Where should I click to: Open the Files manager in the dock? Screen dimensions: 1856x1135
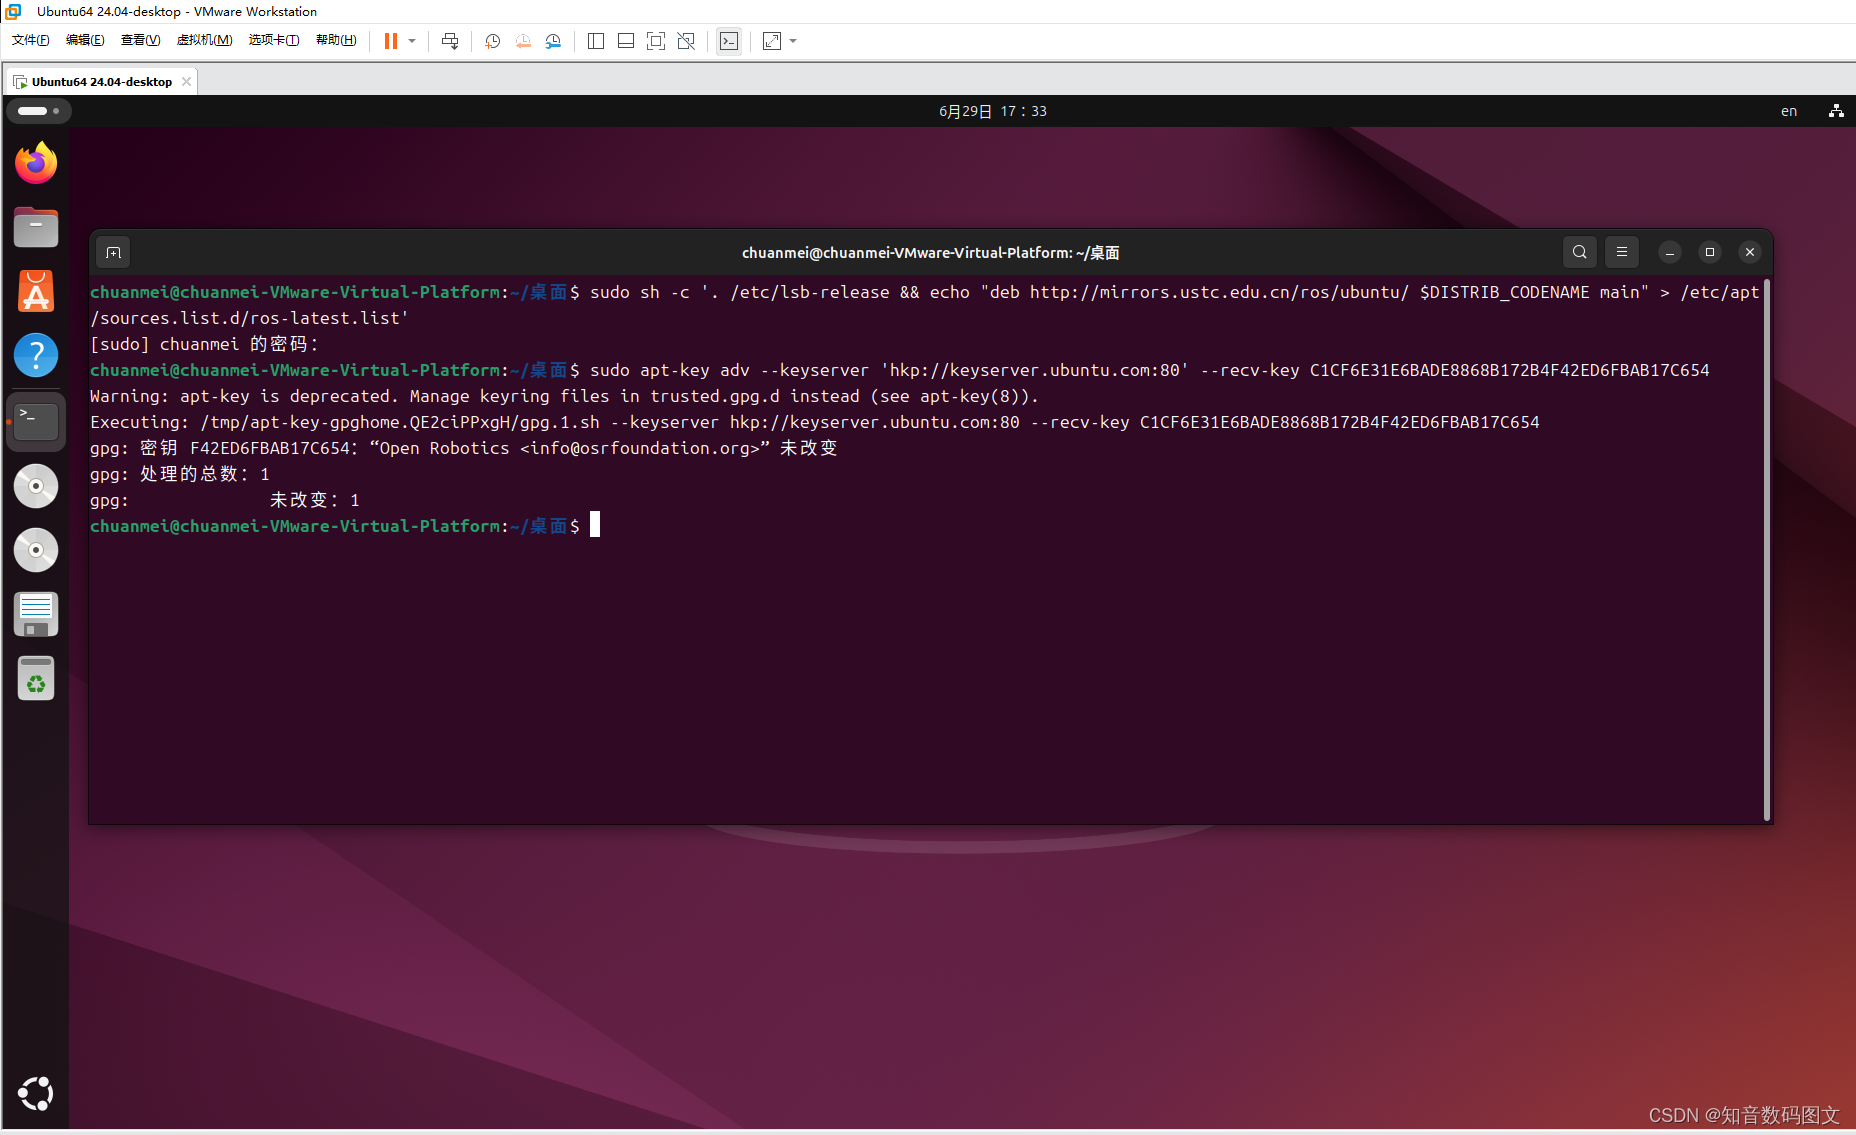coord(36,227)
